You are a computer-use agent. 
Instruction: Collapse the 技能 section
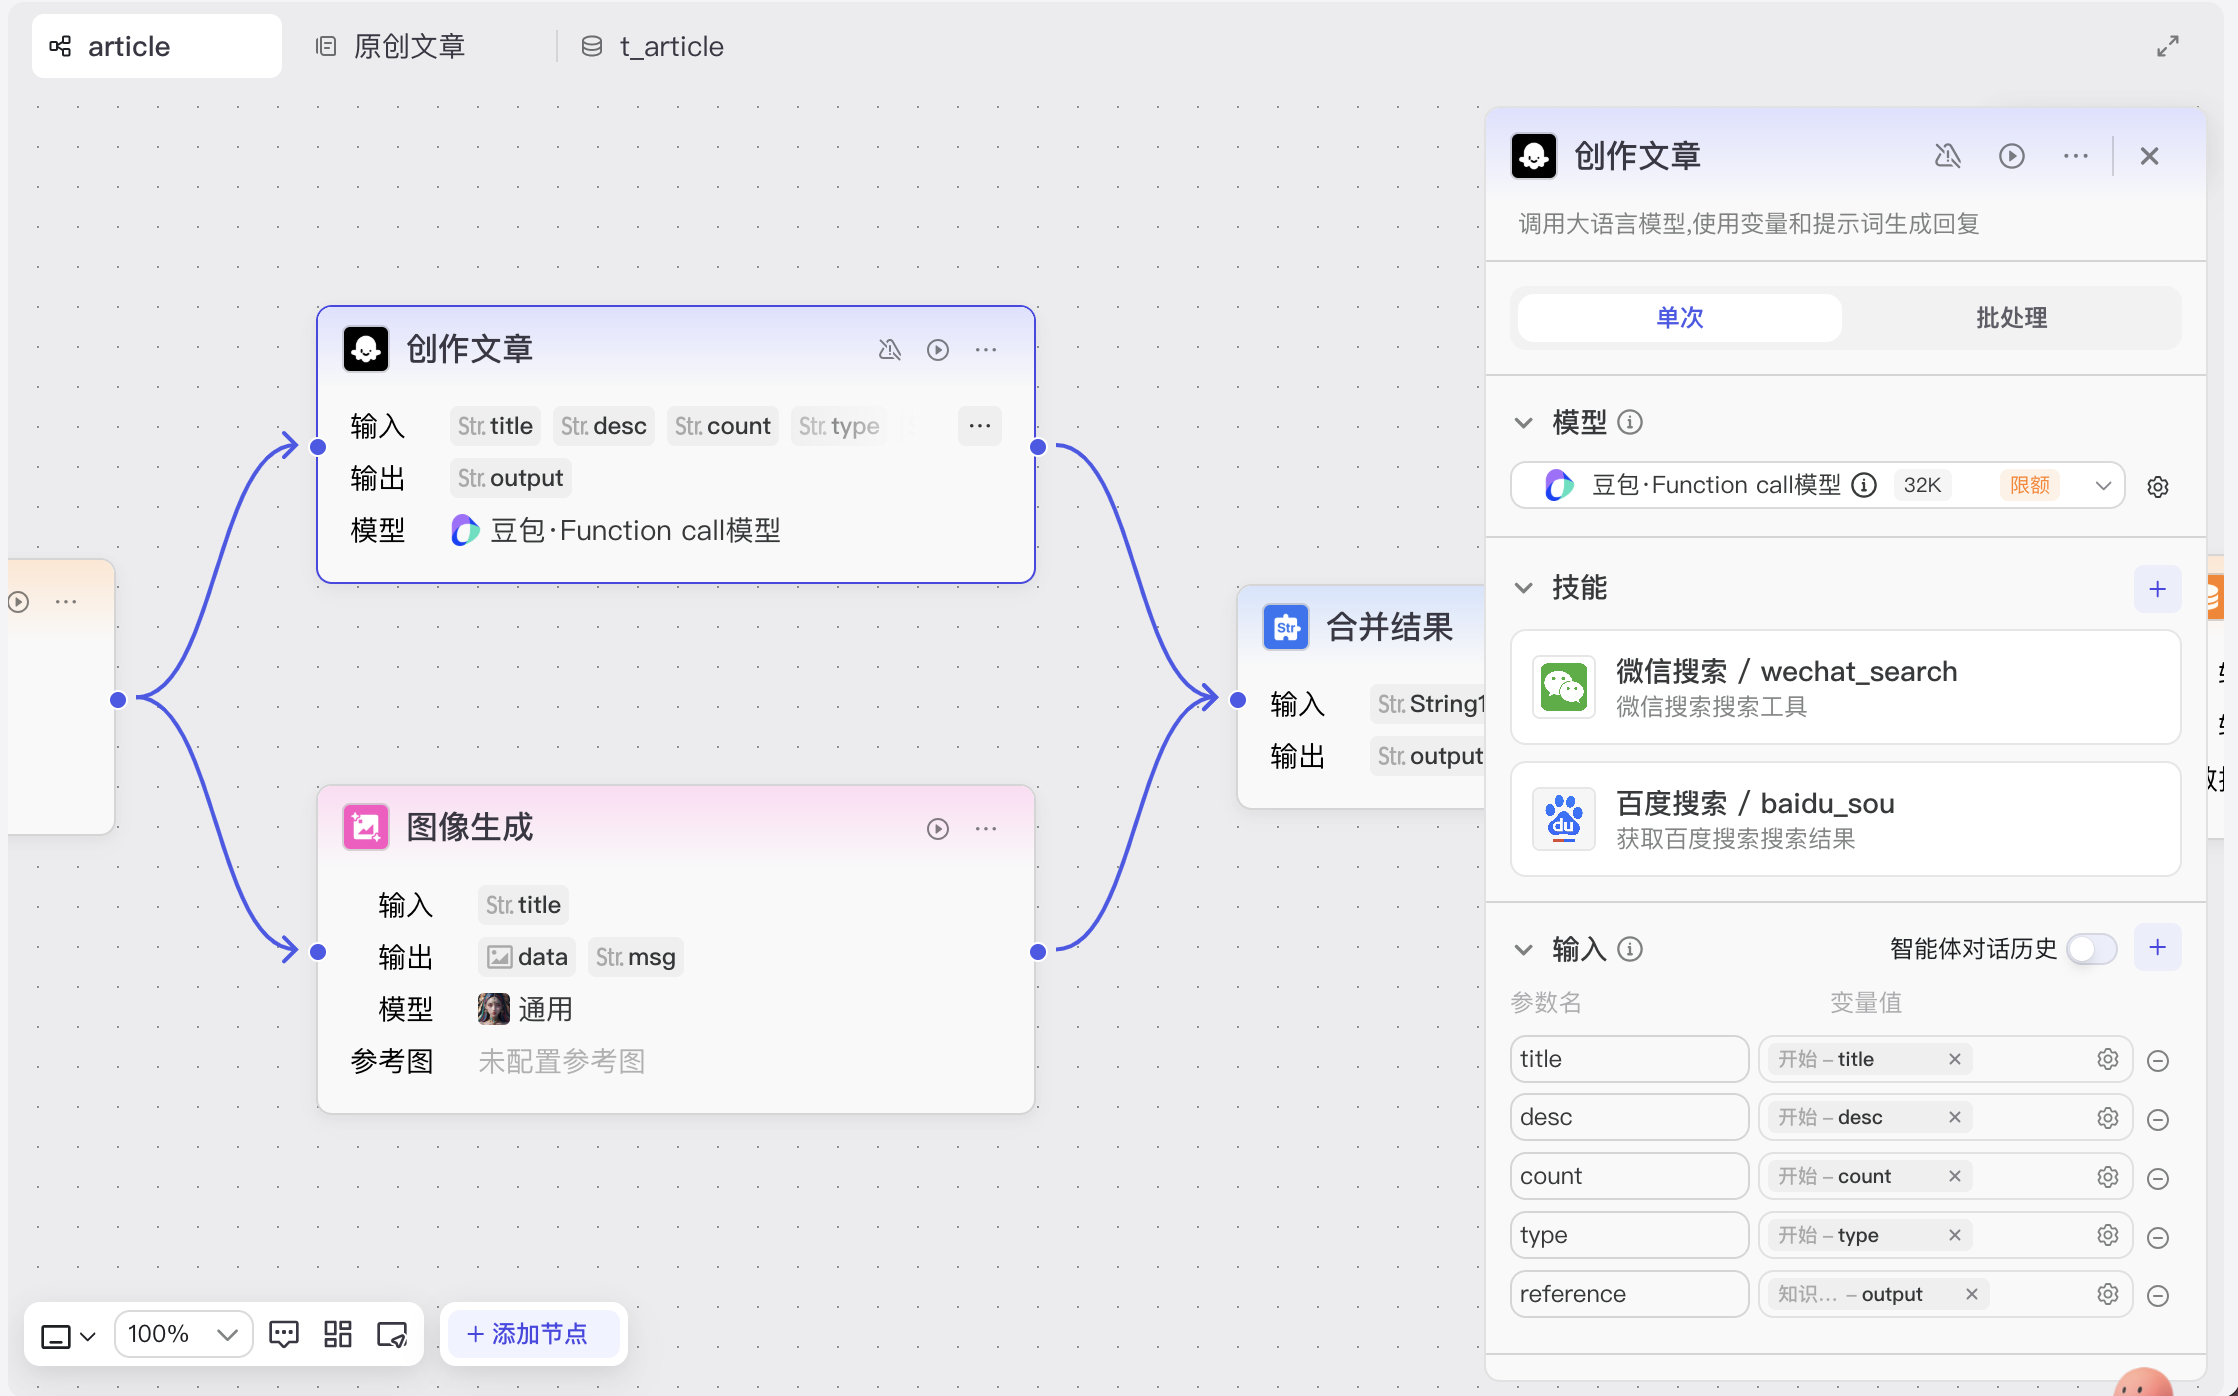tap(1523, 588)
